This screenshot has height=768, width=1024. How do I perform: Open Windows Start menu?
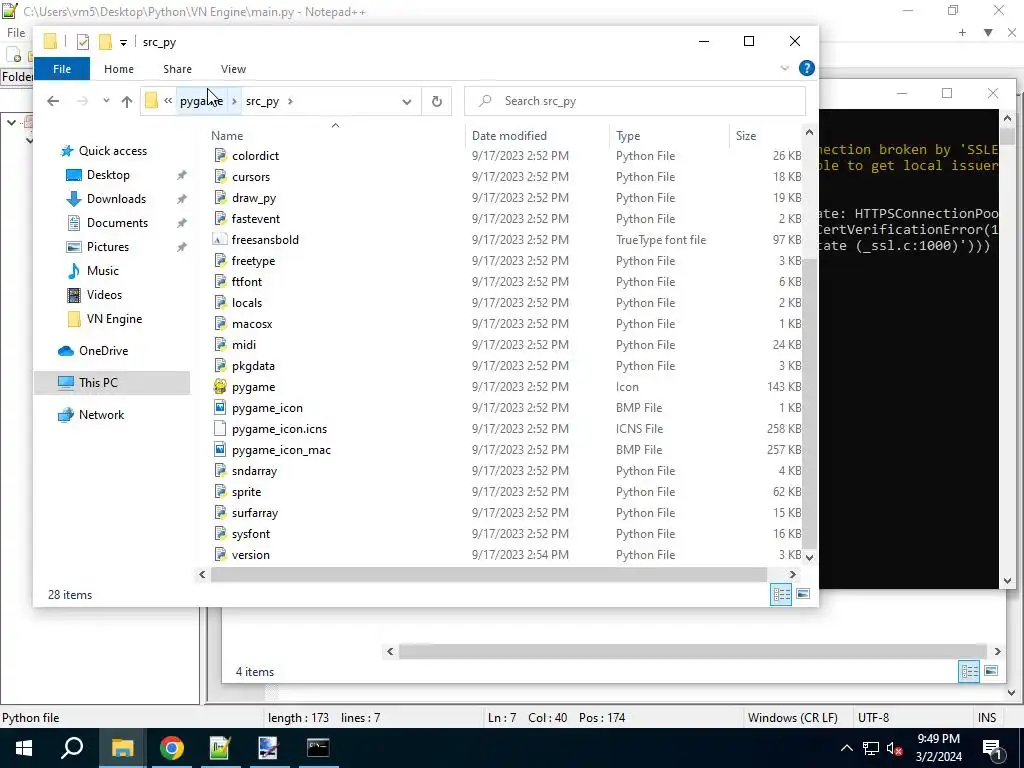24,748
